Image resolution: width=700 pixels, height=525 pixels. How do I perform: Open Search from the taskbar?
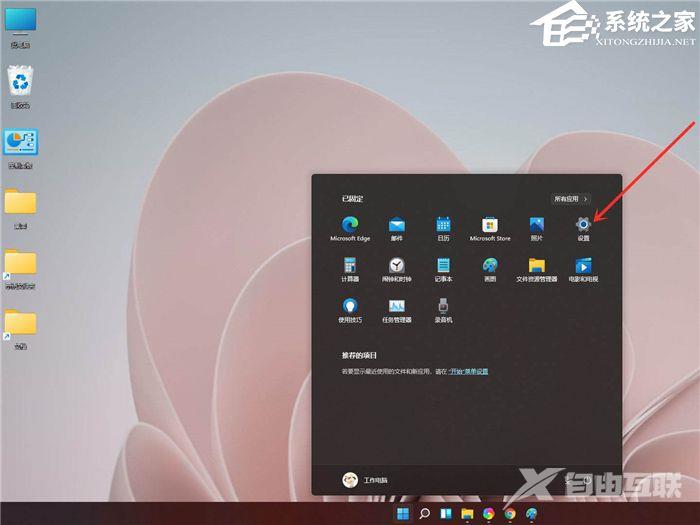425,513
